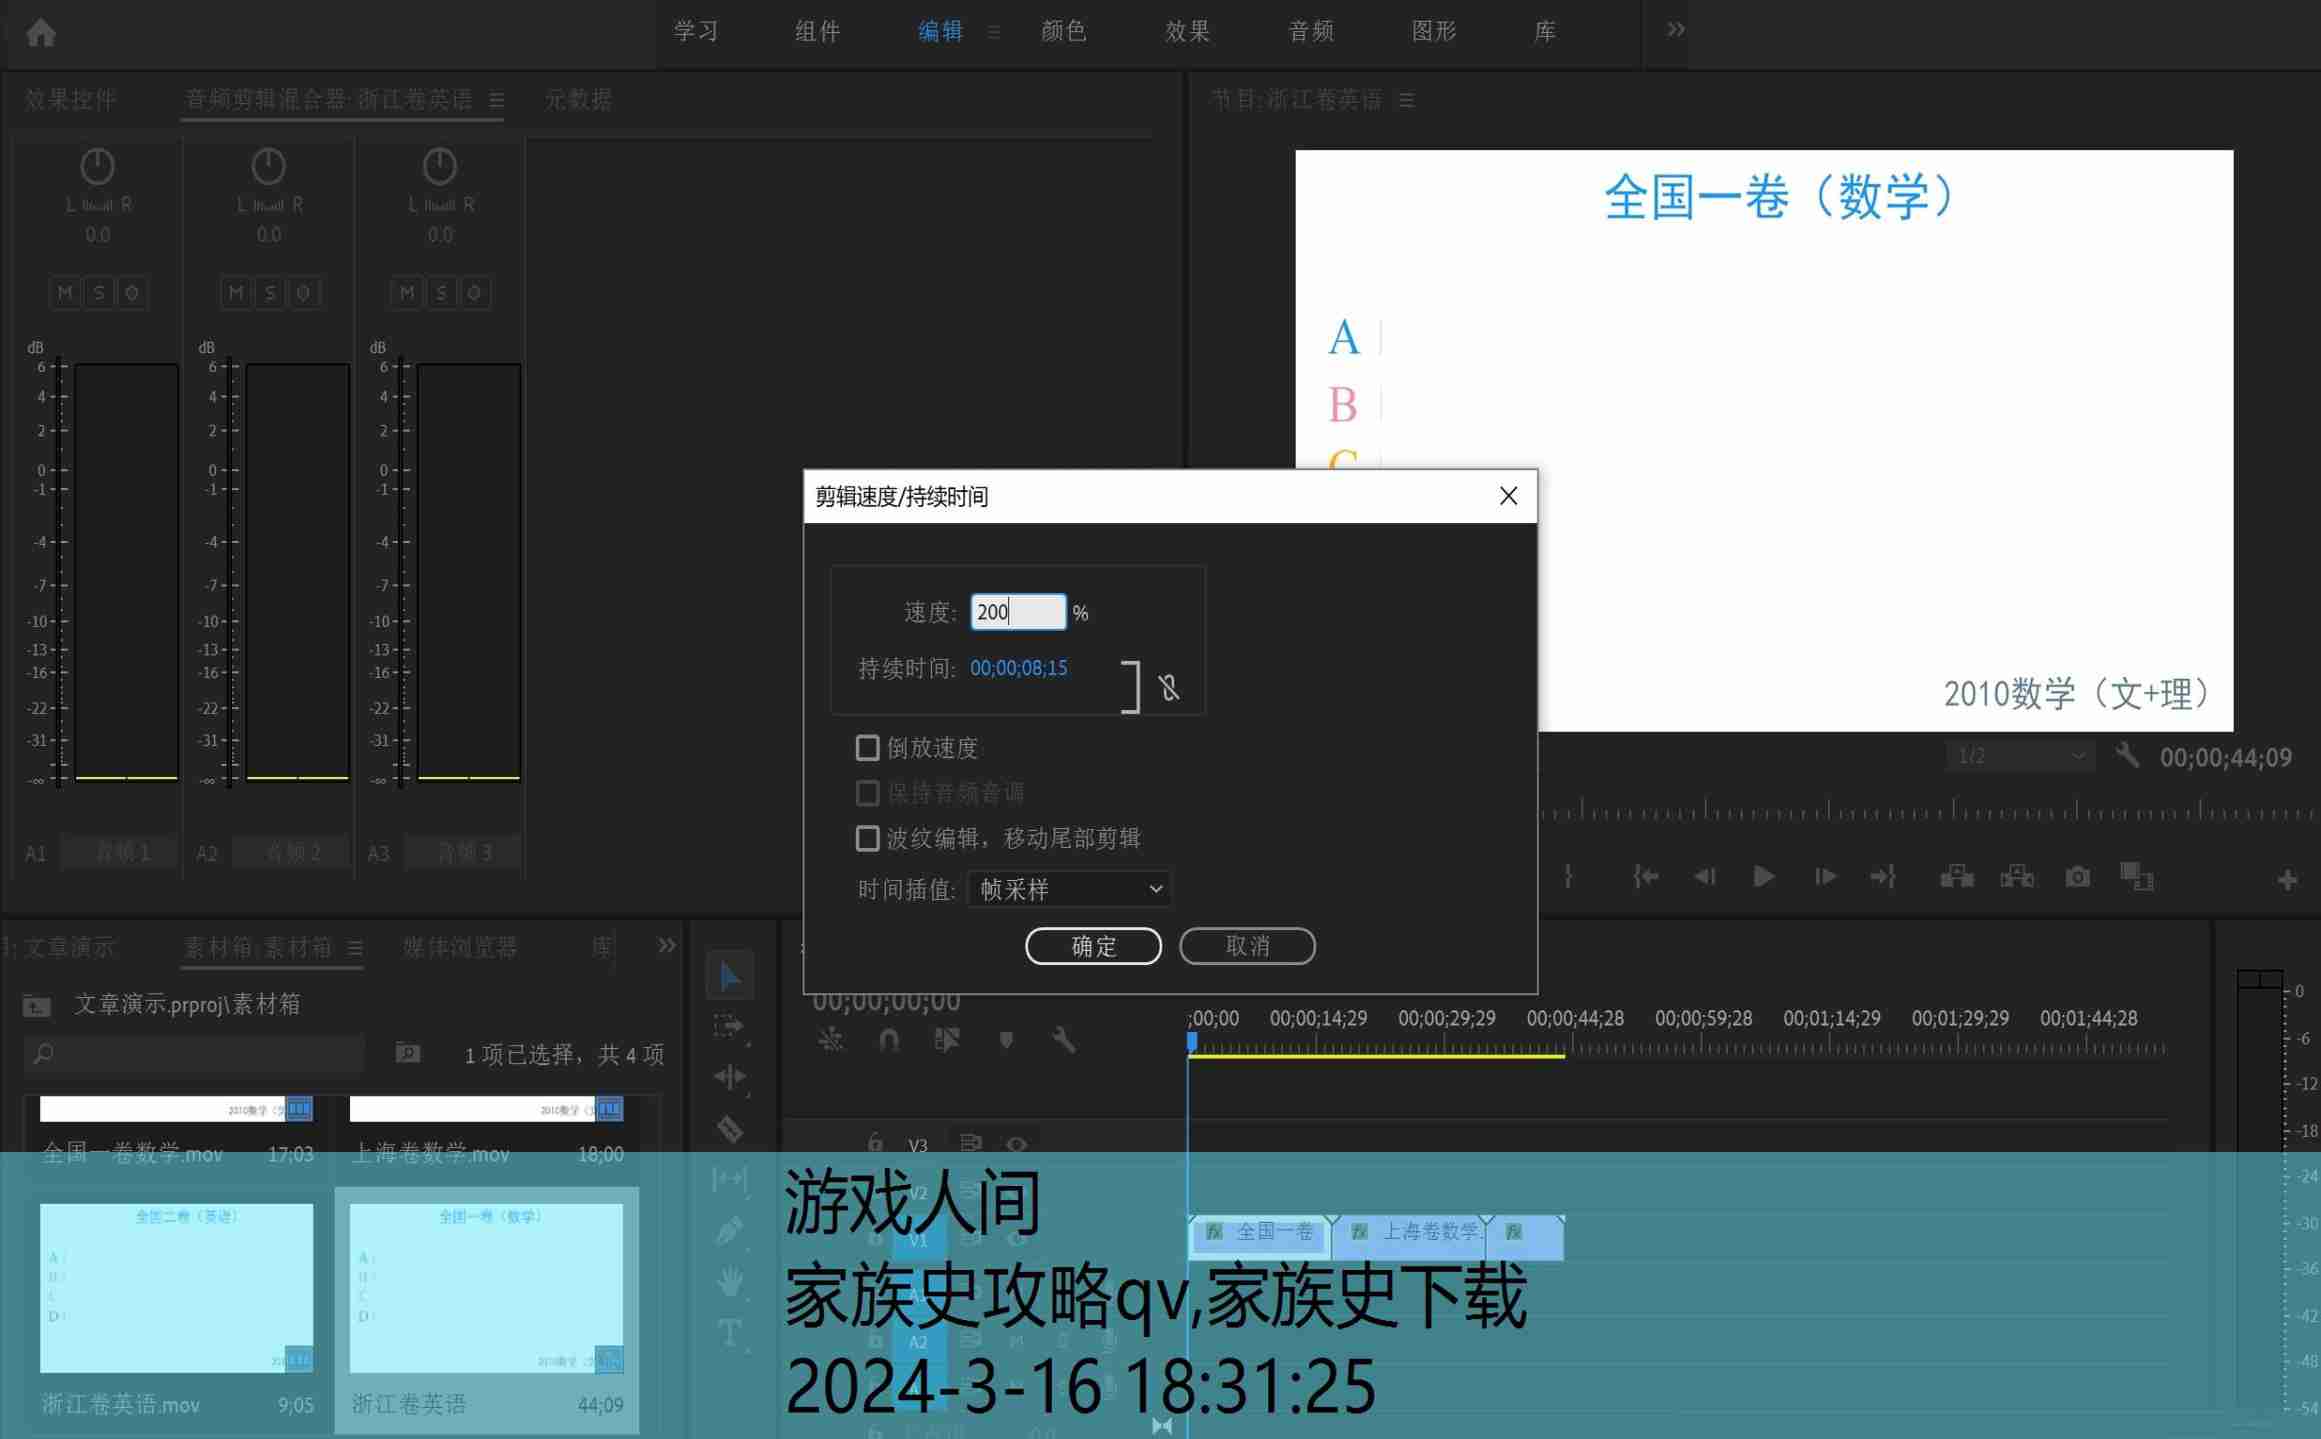Screen dimensions: 2321x1439
Task: Click Go to Out point button
Action: coord(1884,877)
